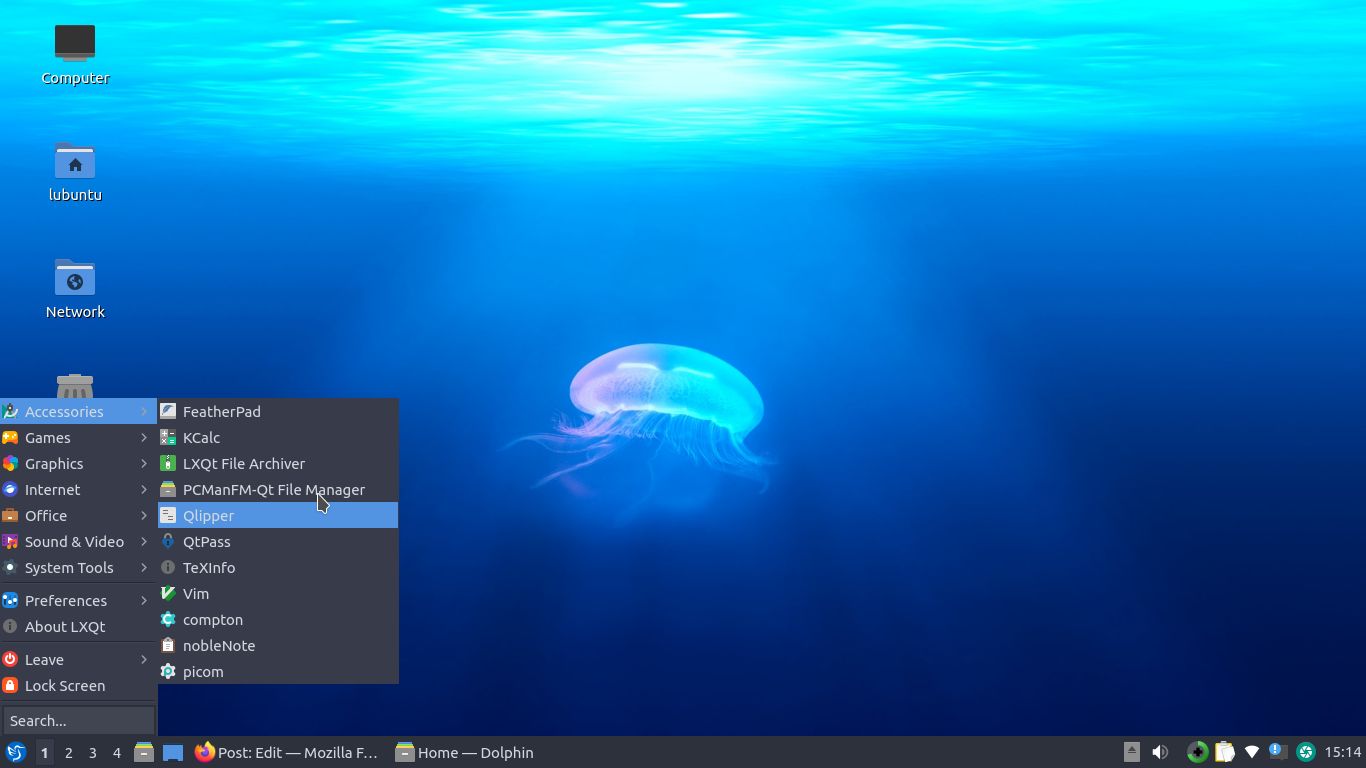Click the Trash desktop icon
Image resolution: width=1366 pixels, height=768 pixels.
(x=75, y=386)
